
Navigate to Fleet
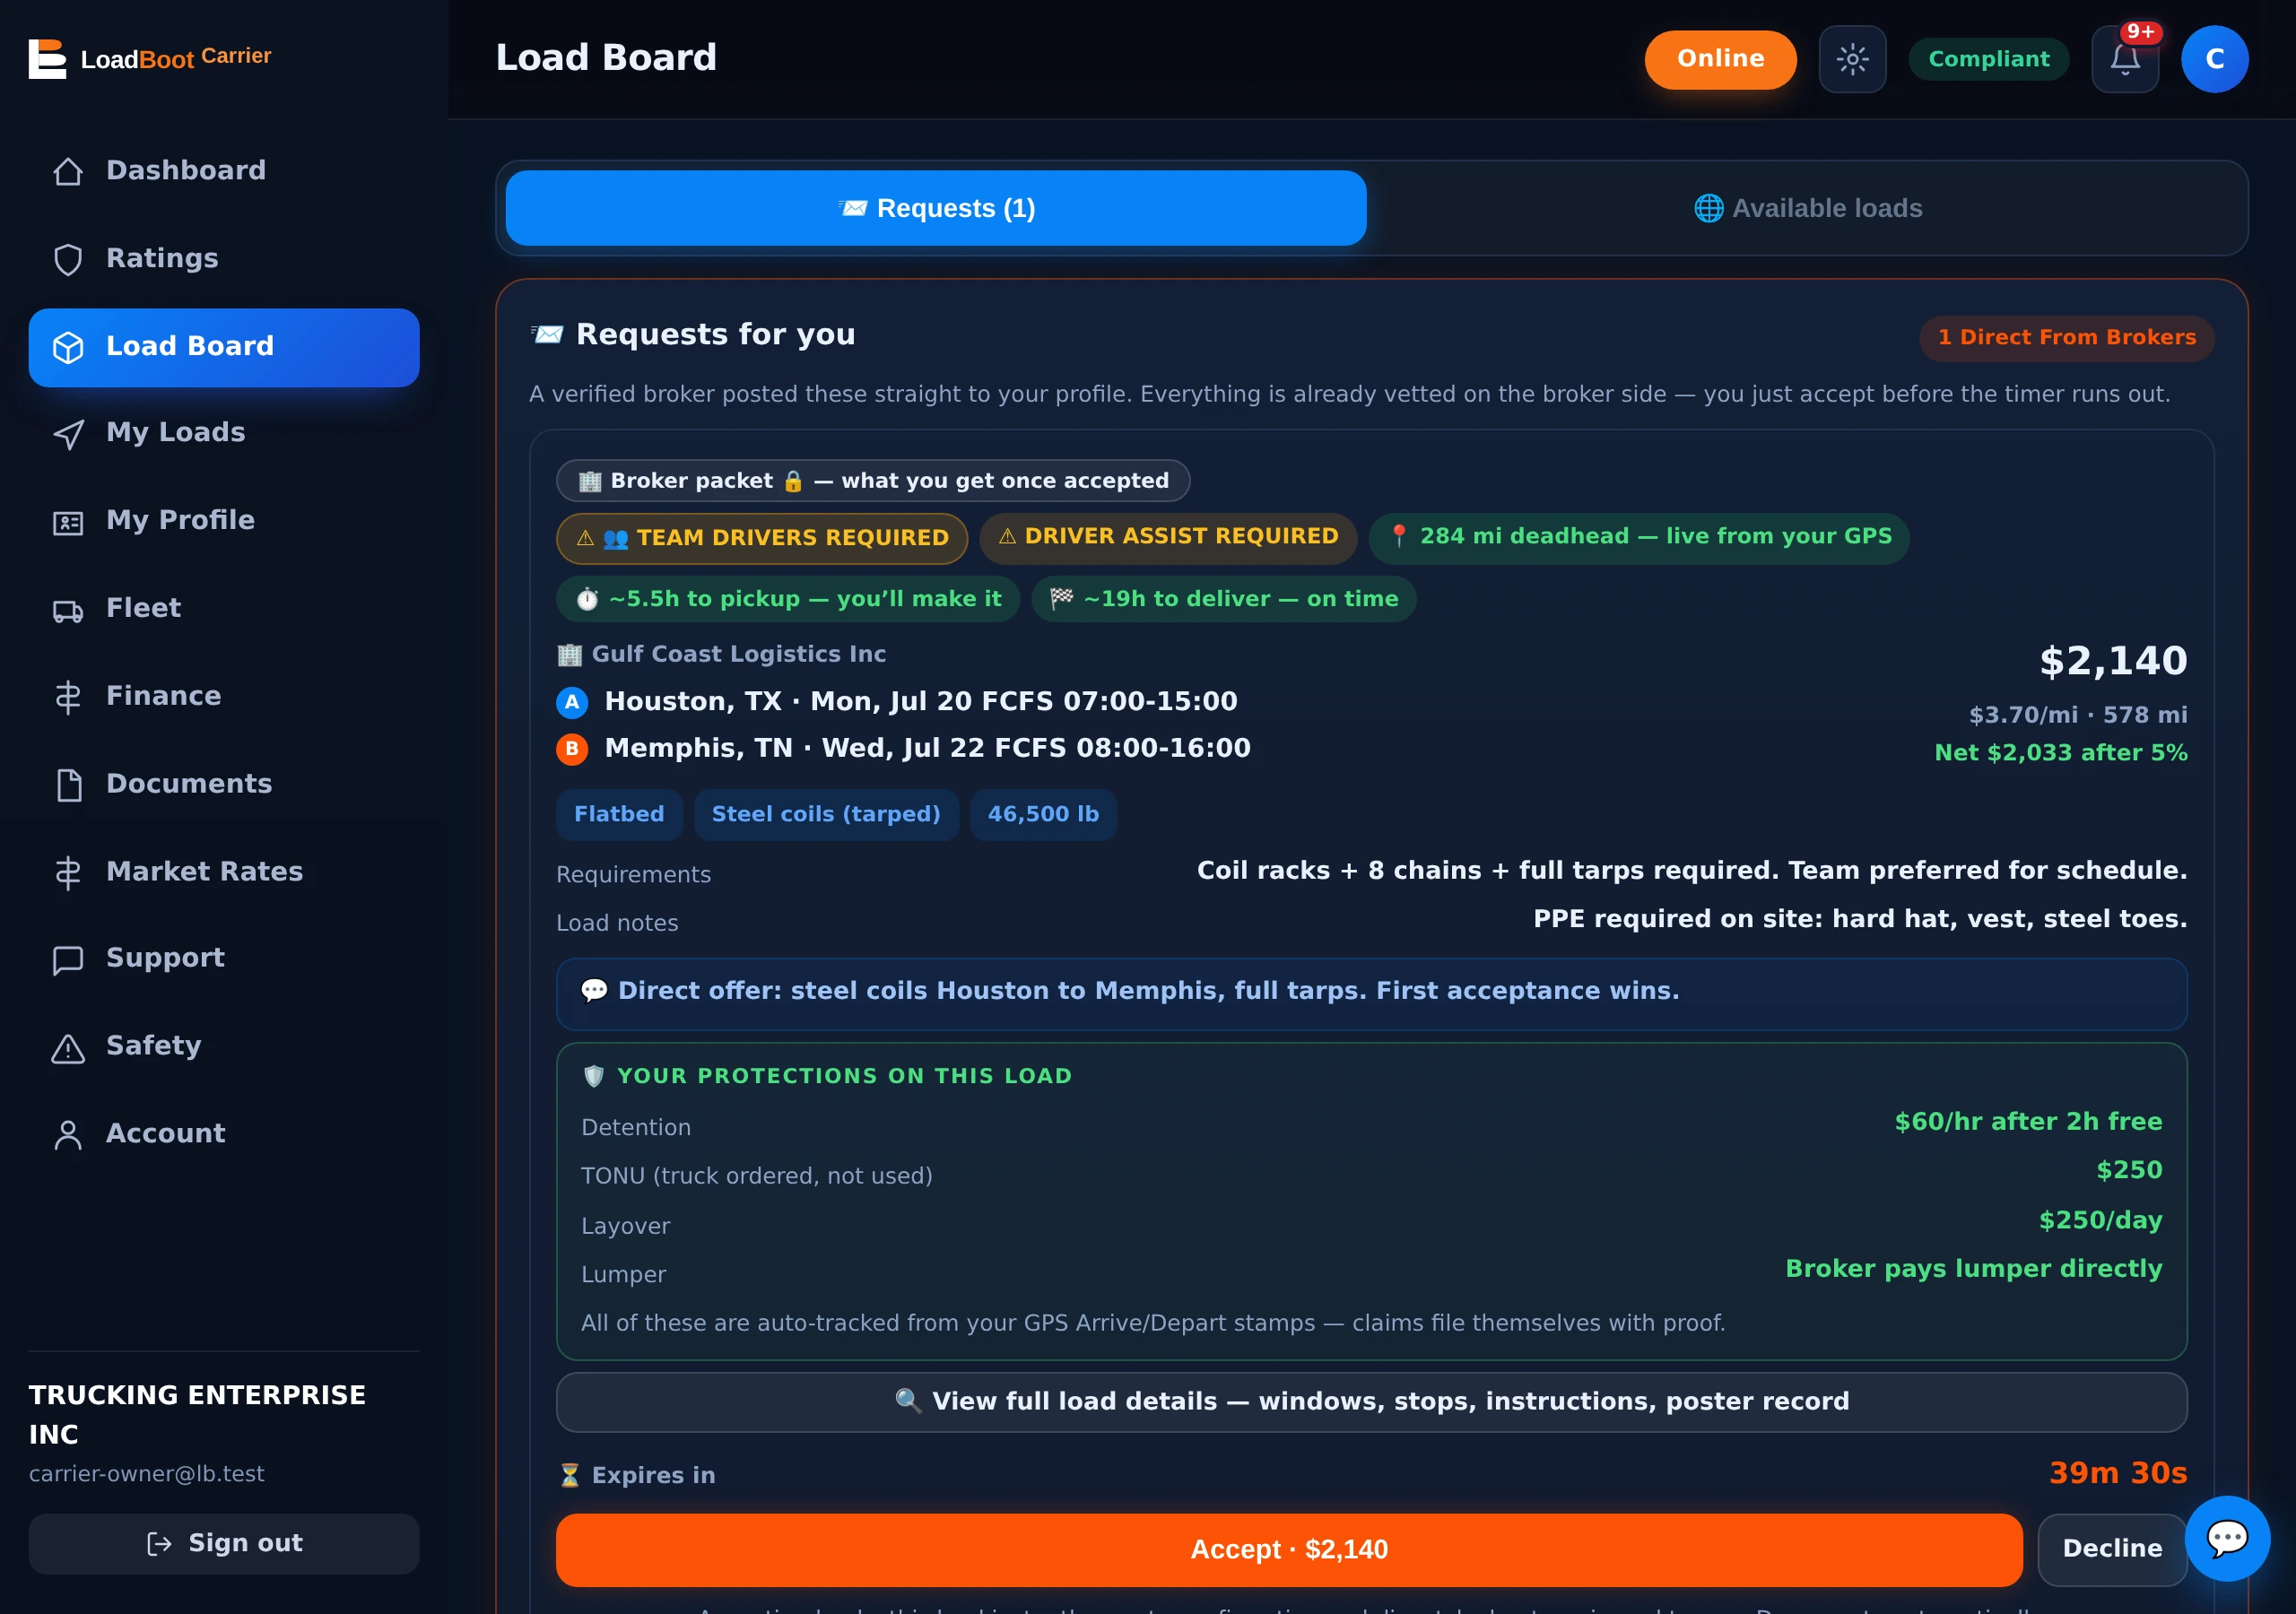tap(224, 609)
